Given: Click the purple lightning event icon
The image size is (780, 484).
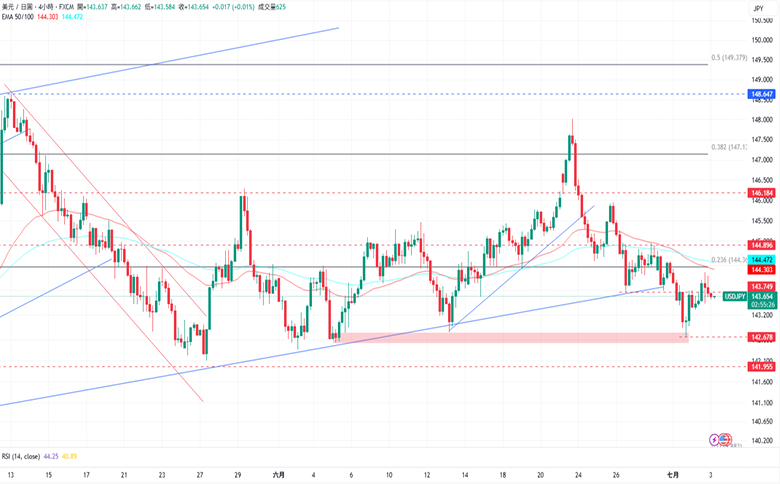Looking at the screenshot, I should 714,439.
